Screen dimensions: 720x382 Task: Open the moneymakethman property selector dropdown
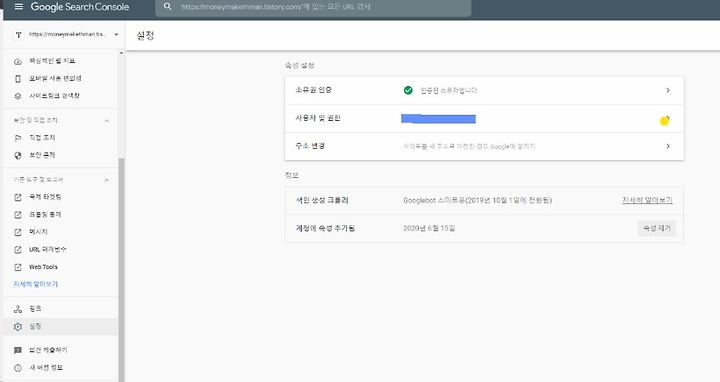68,34
